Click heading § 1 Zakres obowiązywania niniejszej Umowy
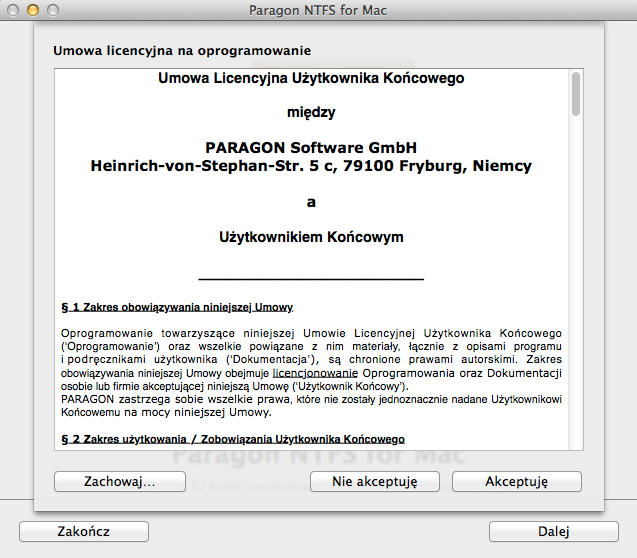 (x=177, y=307)
